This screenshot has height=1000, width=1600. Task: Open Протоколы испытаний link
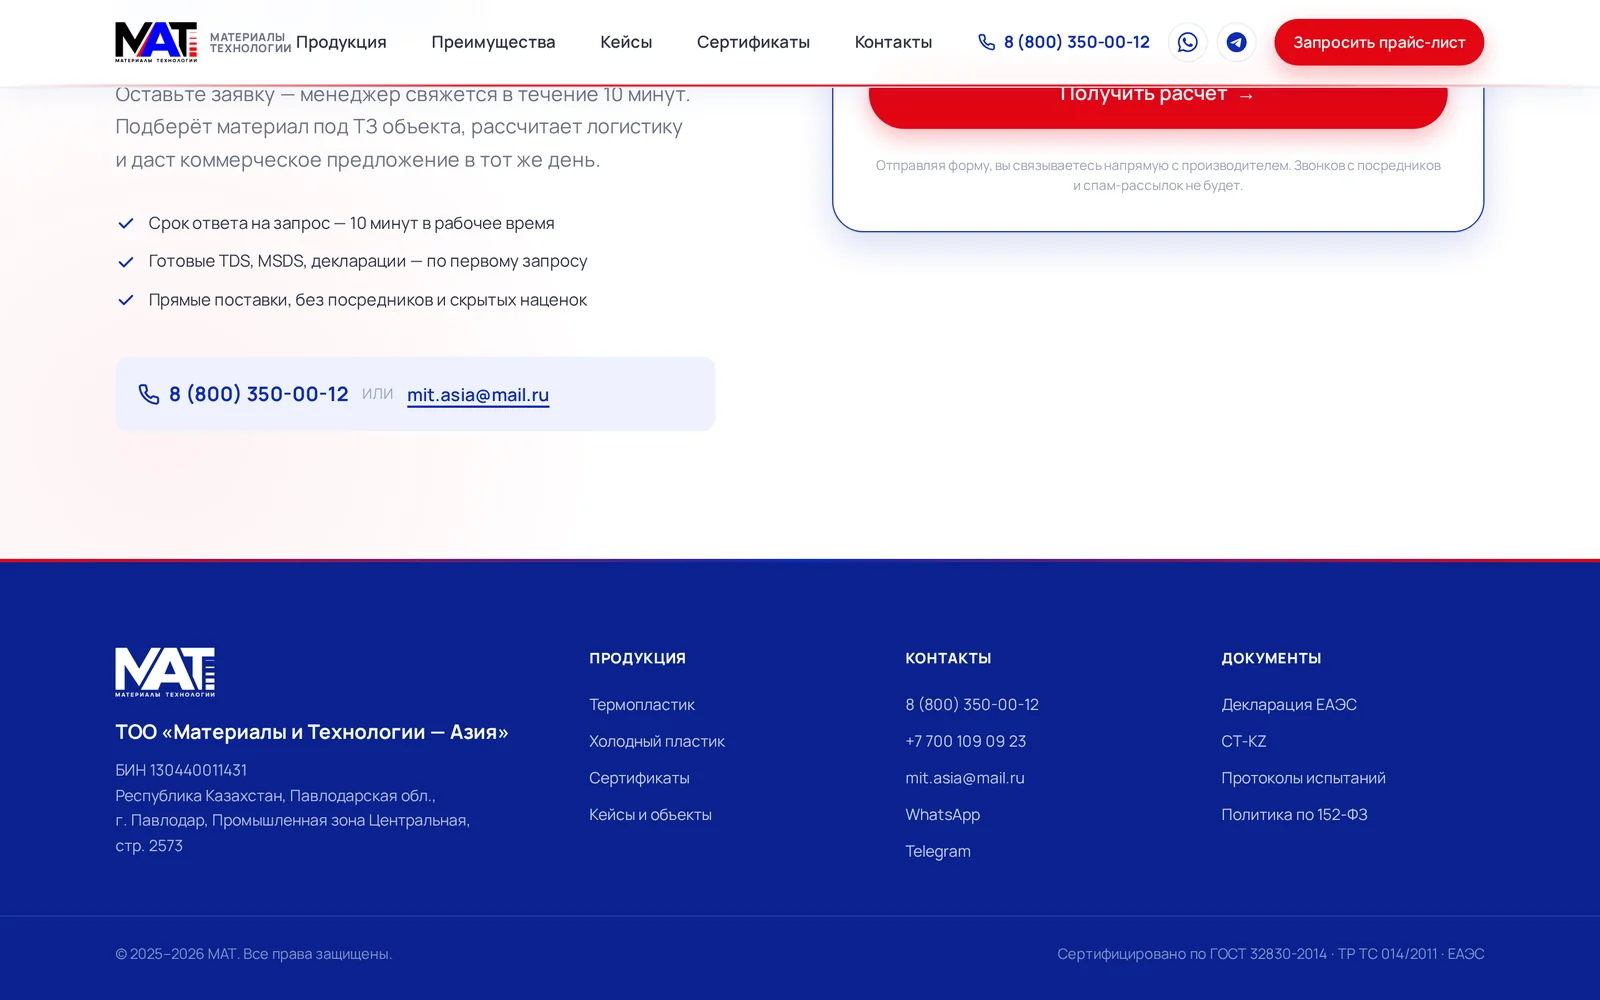[x=1303, y=778]
